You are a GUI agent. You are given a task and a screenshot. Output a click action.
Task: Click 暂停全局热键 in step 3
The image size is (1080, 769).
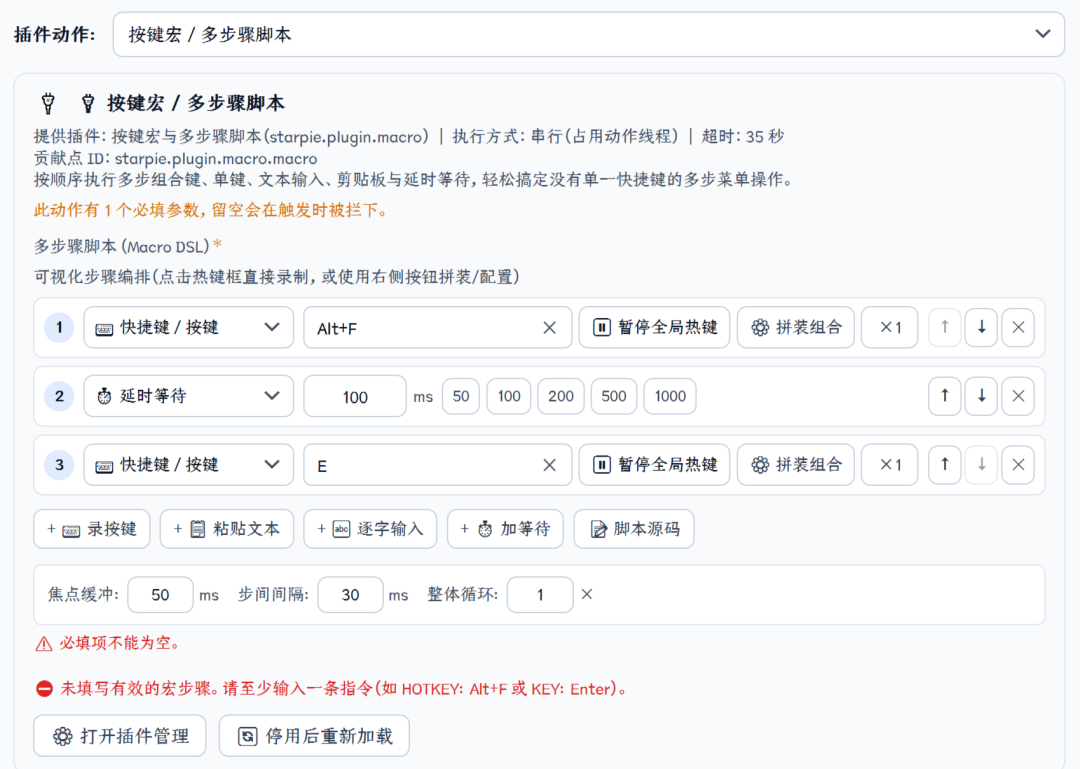[654, 465]
